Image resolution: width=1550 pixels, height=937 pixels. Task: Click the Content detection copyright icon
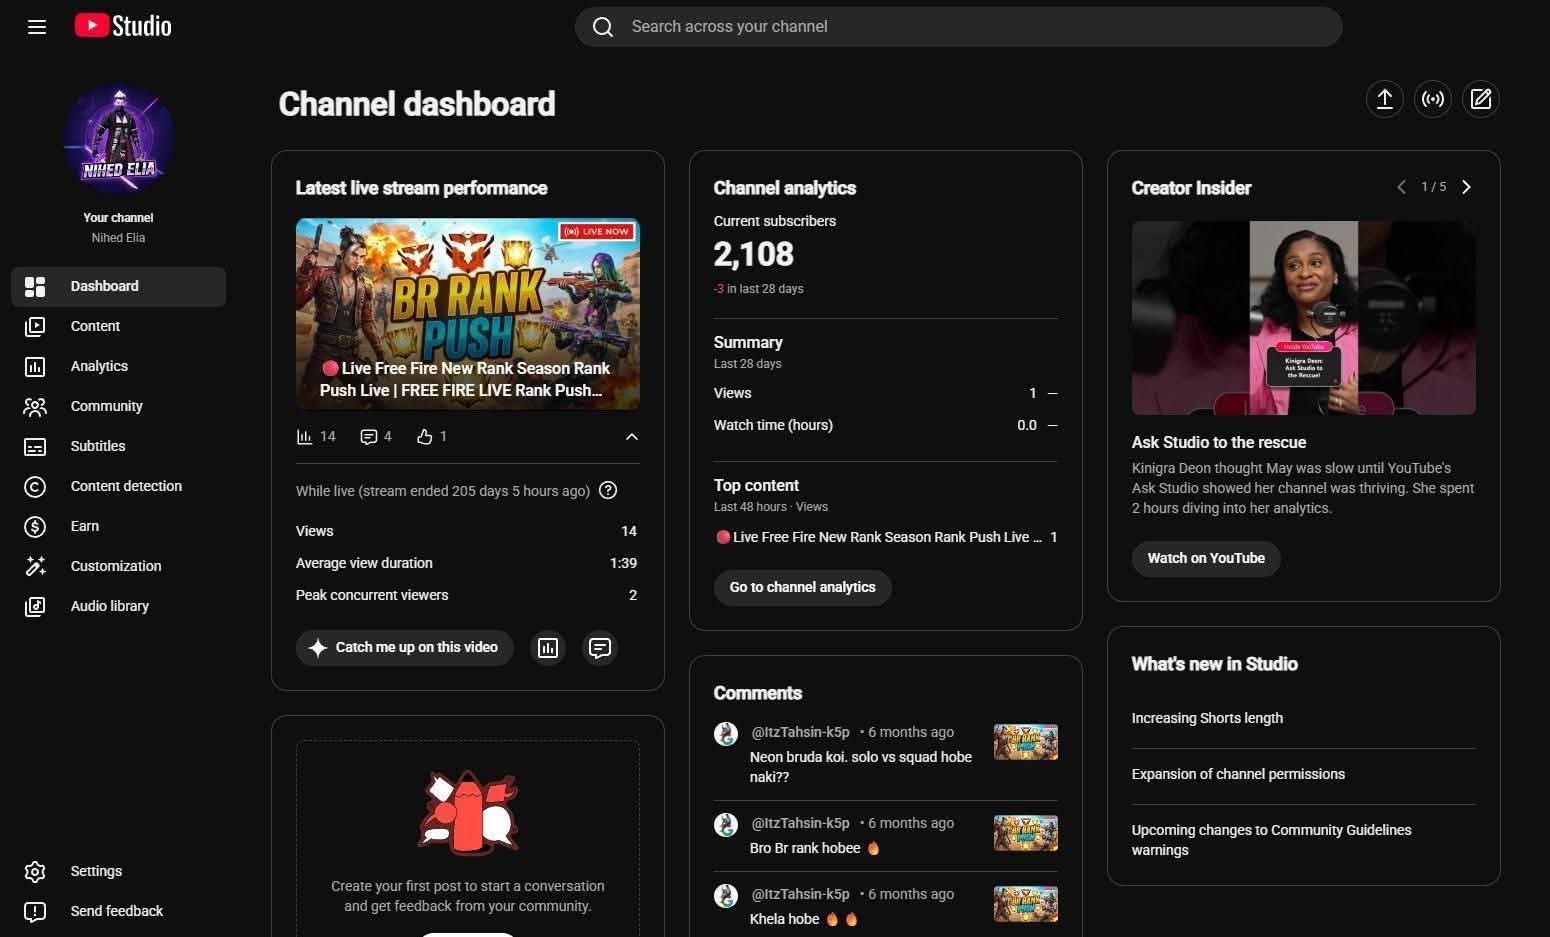pyautogui.click(x=35, y=487)
